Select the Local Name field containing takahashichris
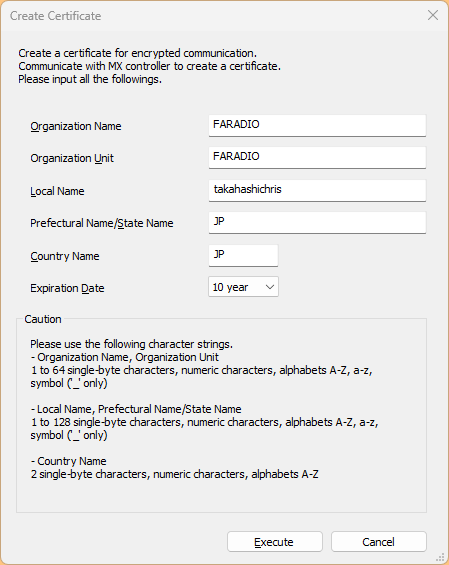 (x=317, y=190)
